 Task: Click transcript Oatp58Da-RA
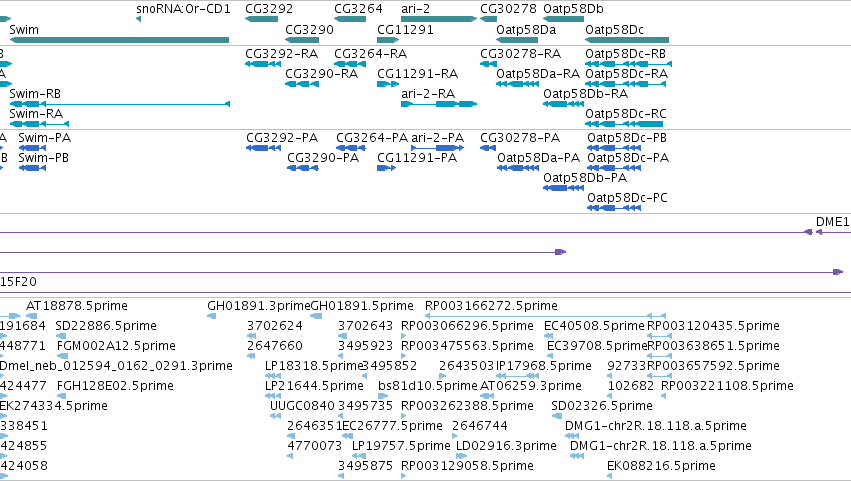[x=517, y=84]
